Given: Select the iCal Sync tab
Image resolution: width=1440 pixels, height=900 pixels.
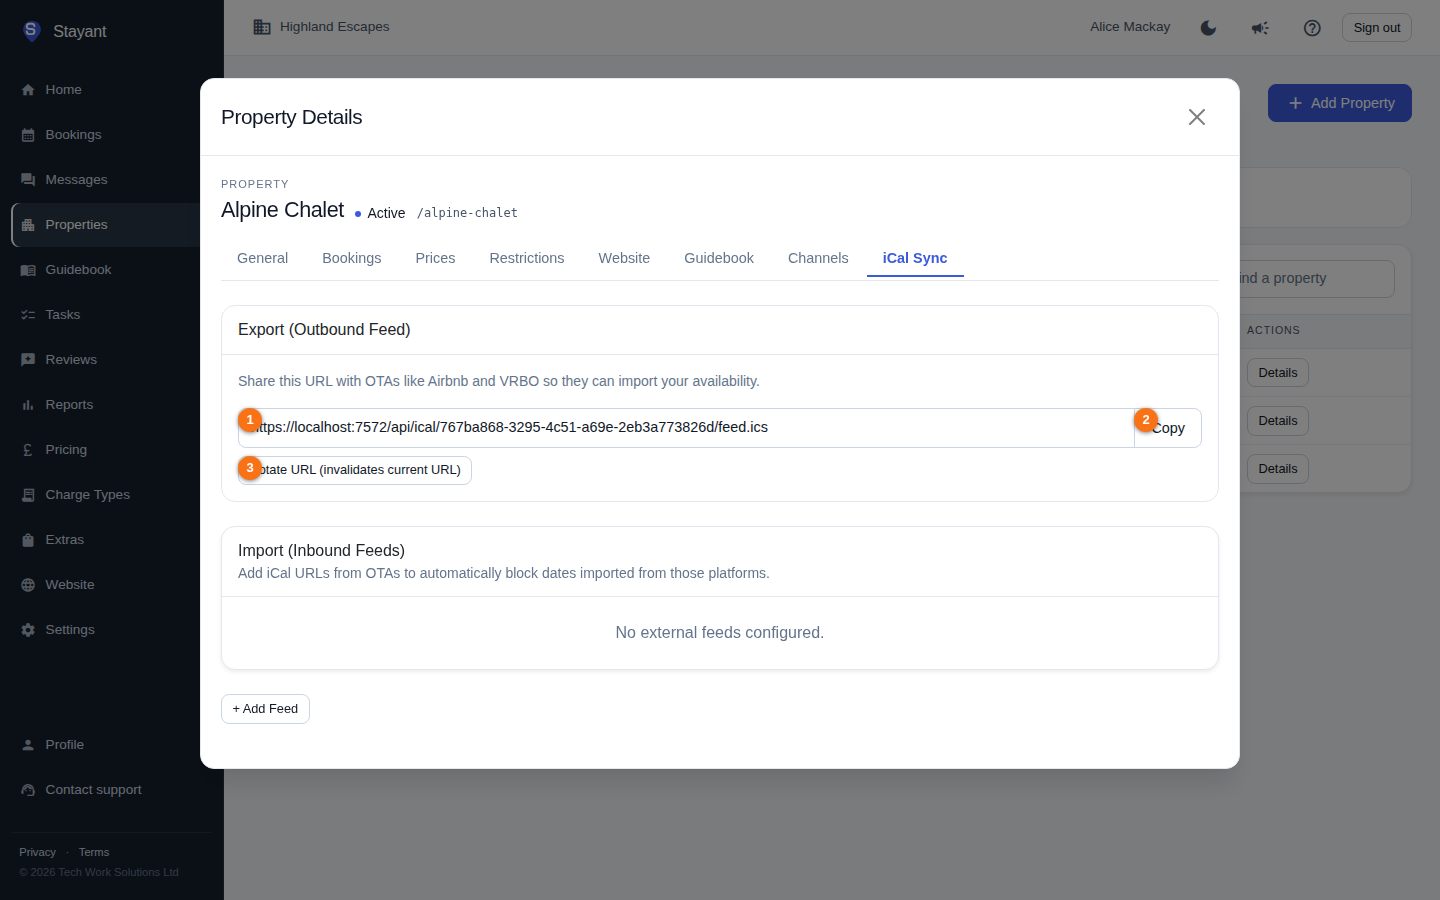Looking at the screenshot, I should 915,258.
